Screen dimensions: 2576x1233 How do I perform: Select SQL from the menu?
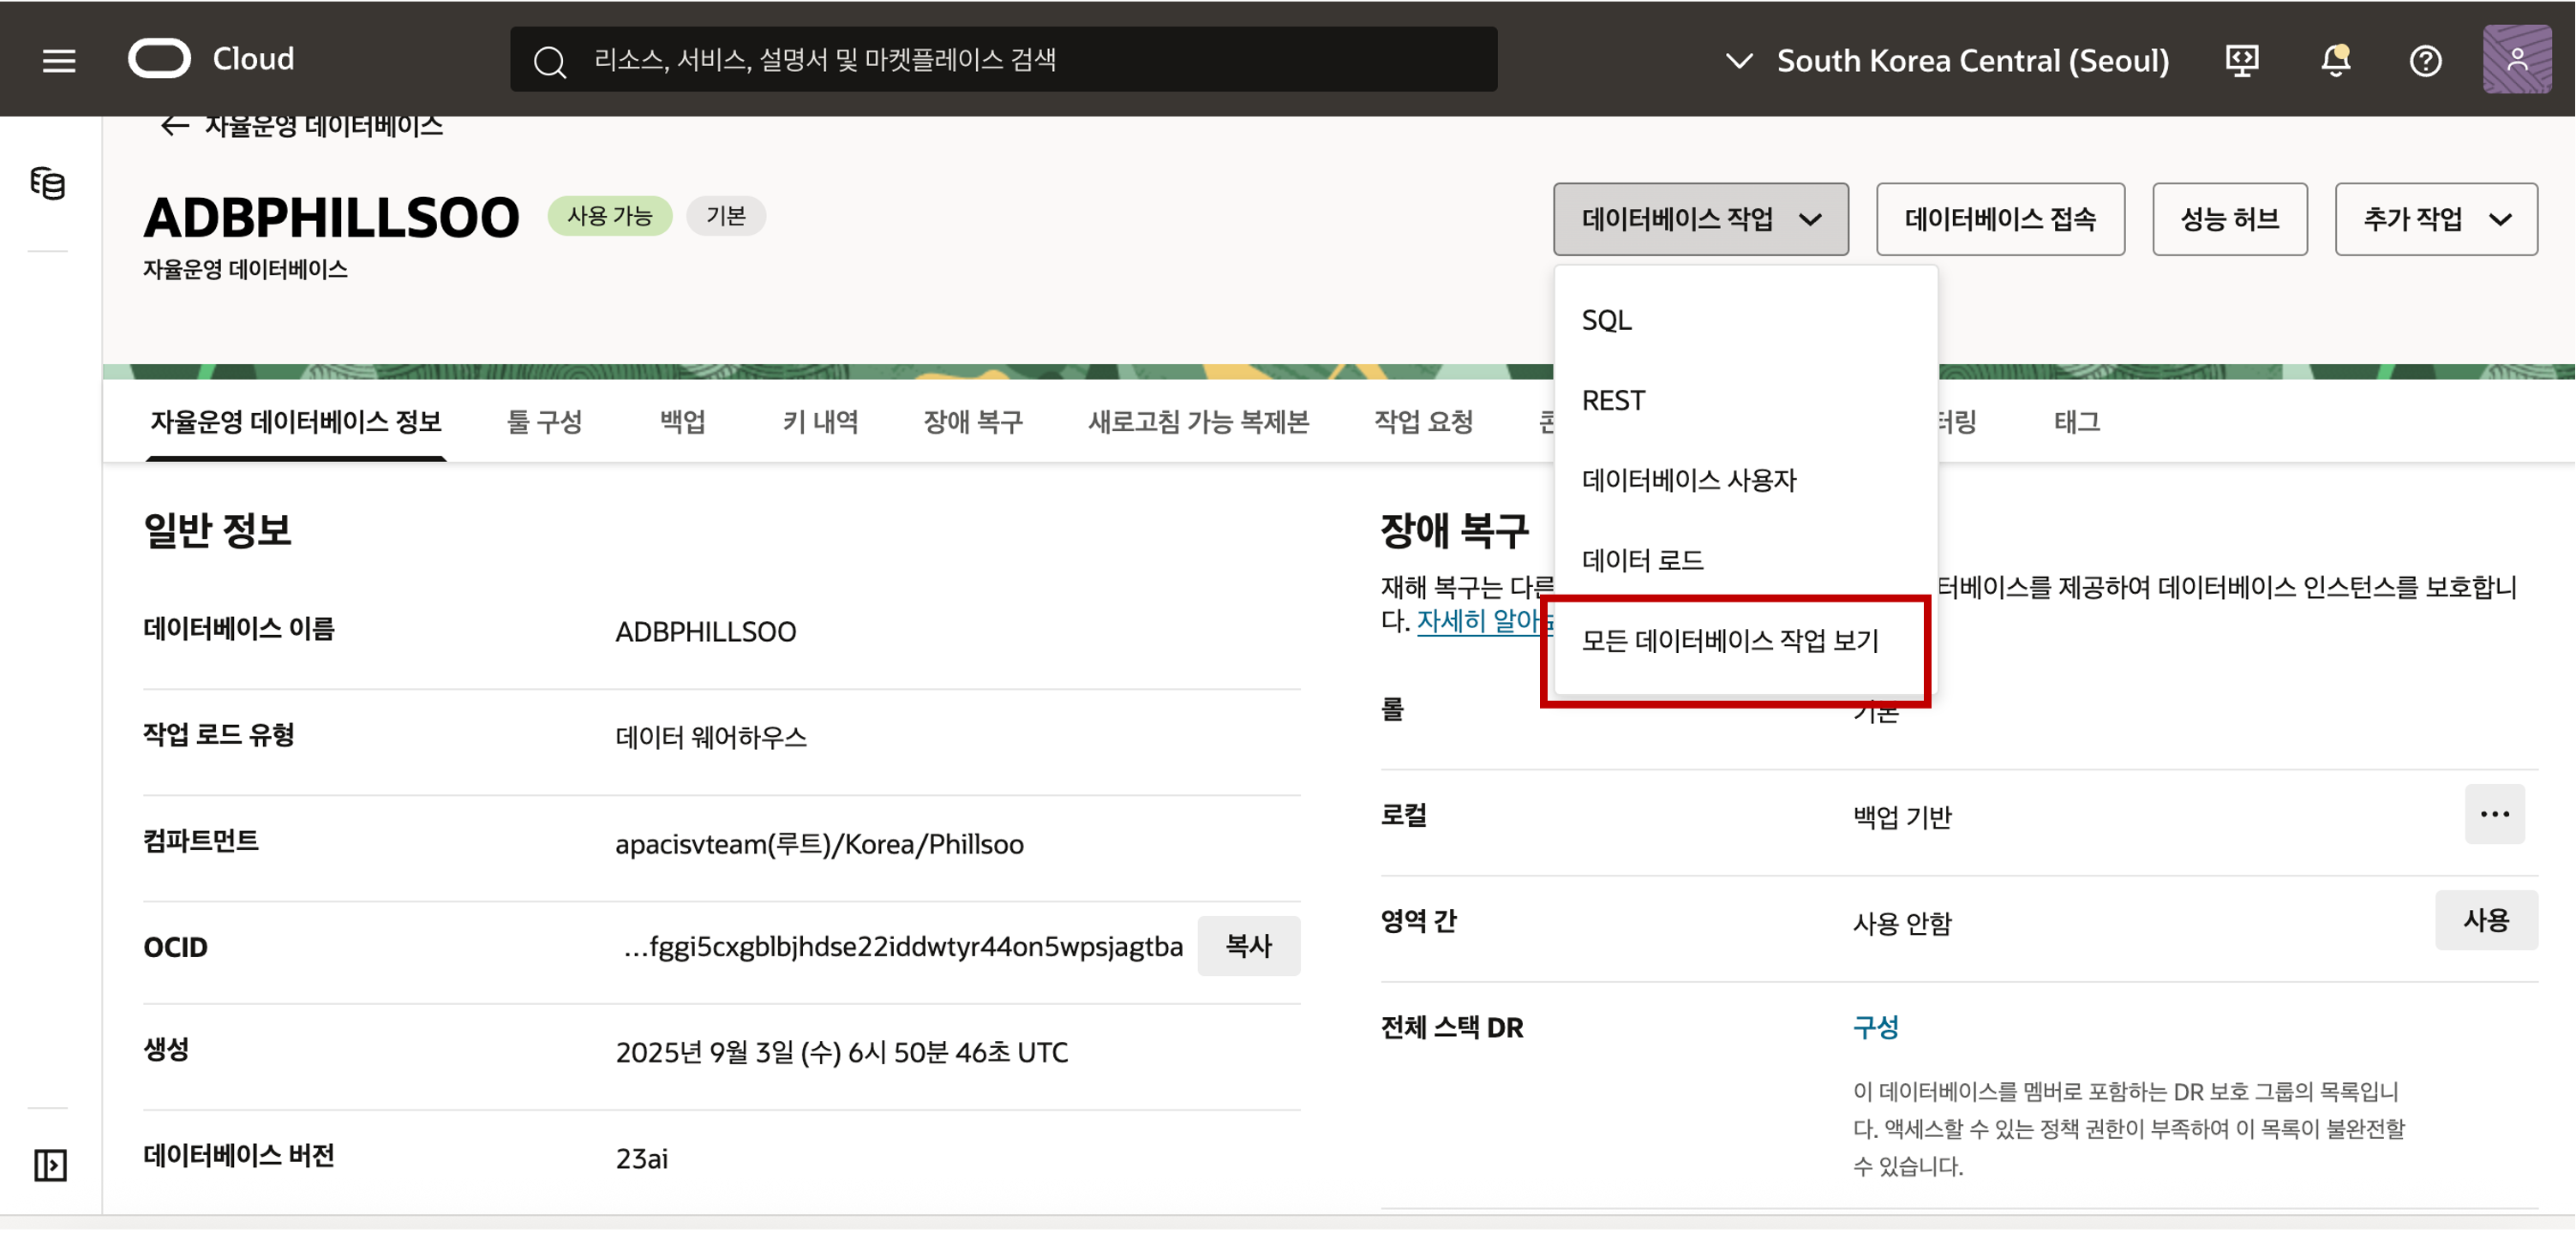(x=1745, y=320)
